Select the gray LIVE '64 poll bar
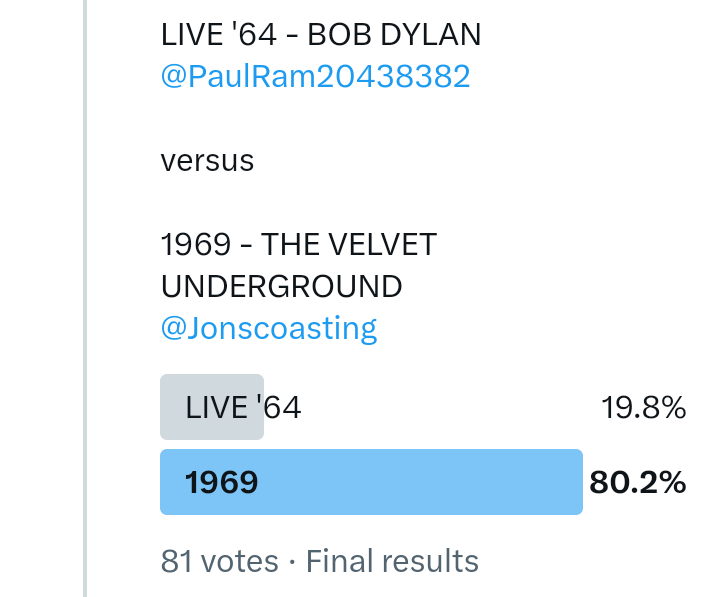Viewport: 720px width, 597px height. pyautogui.click(x=212, y=407)
